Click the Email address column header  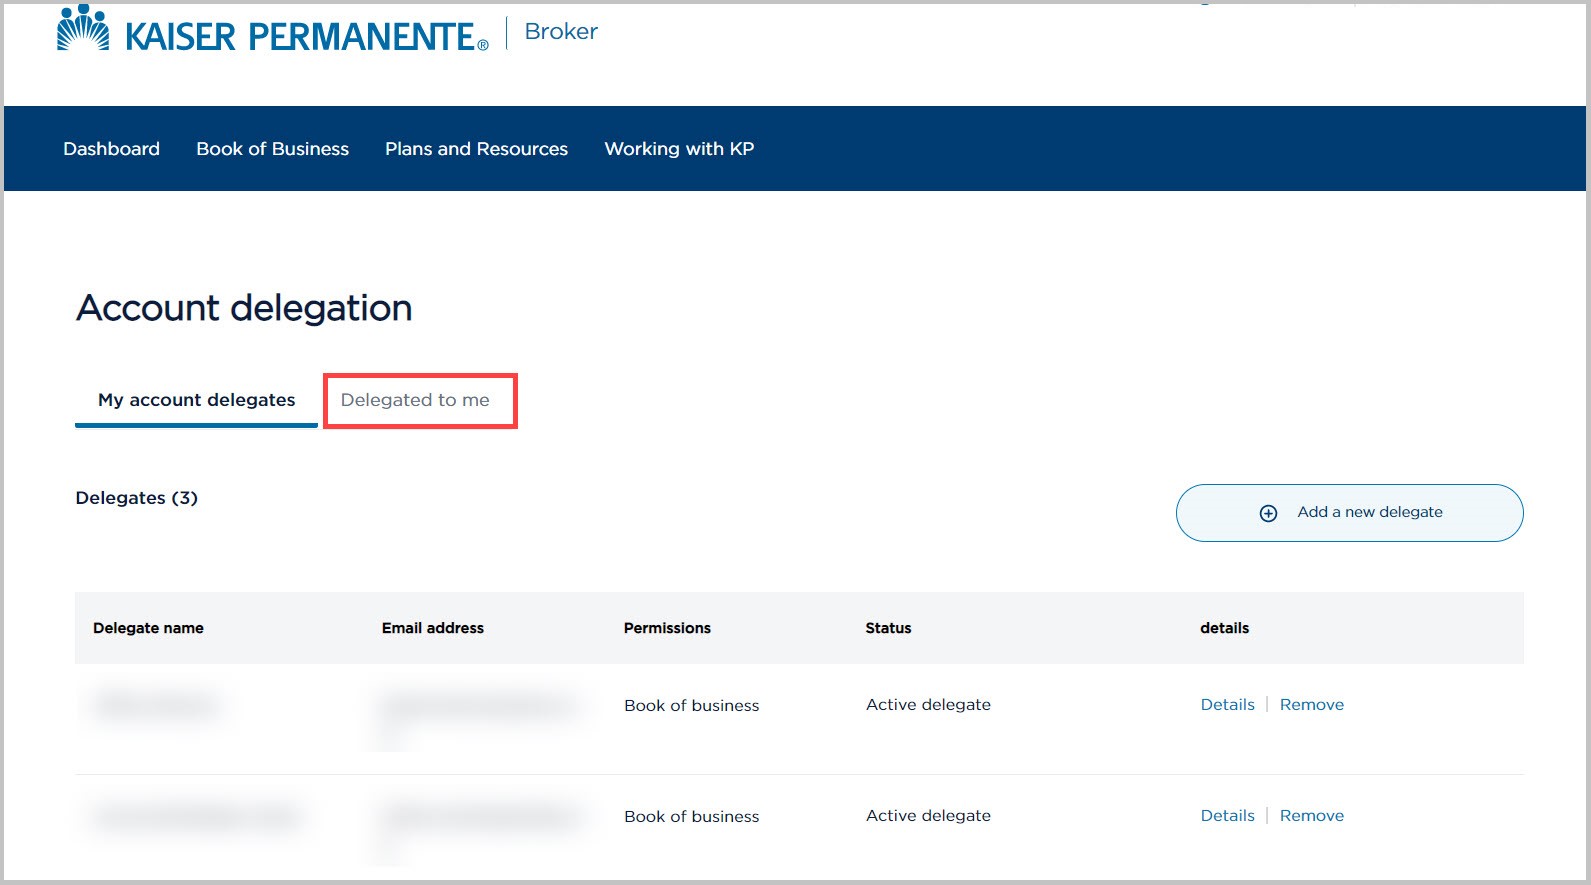pos(432,628)
